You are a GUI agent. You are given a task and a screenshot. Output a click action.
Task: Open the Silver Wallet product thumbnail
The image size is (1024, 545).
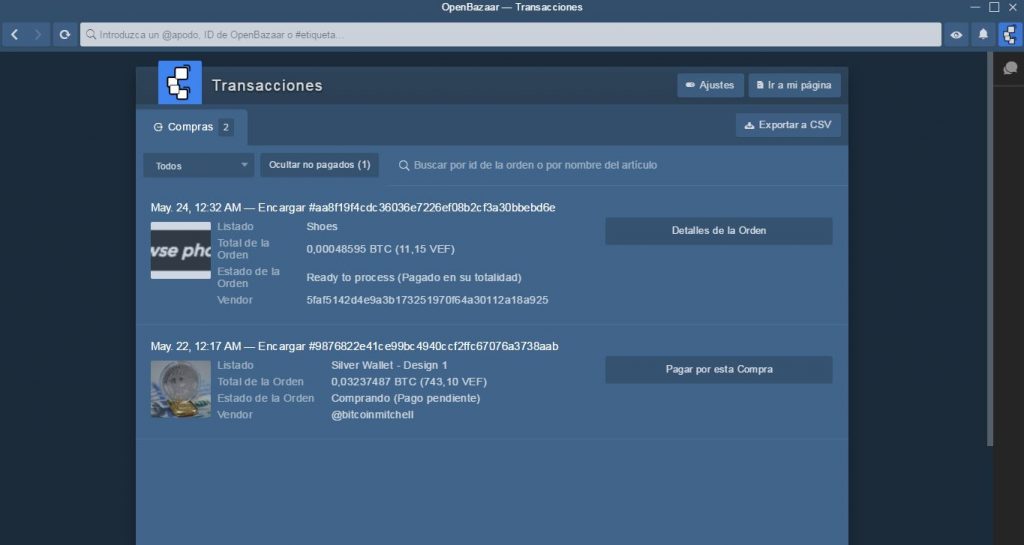(181, 389)
